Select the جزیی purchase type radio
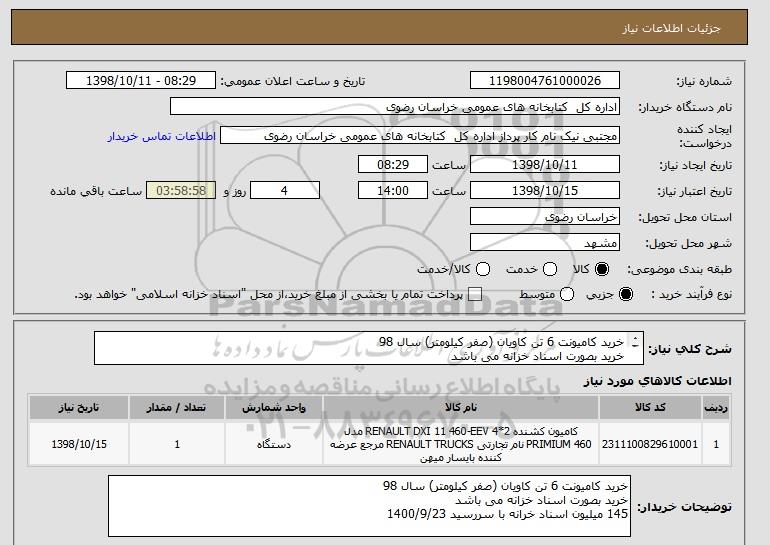 [626, 294]
